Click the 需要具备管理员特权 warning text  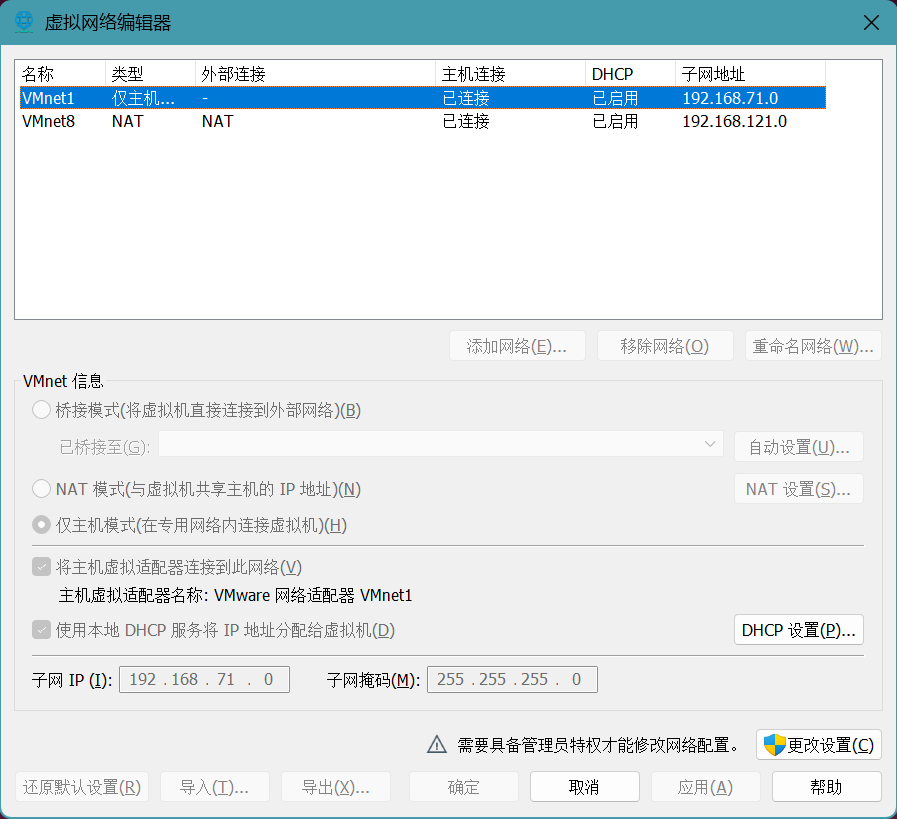(598, 745)
